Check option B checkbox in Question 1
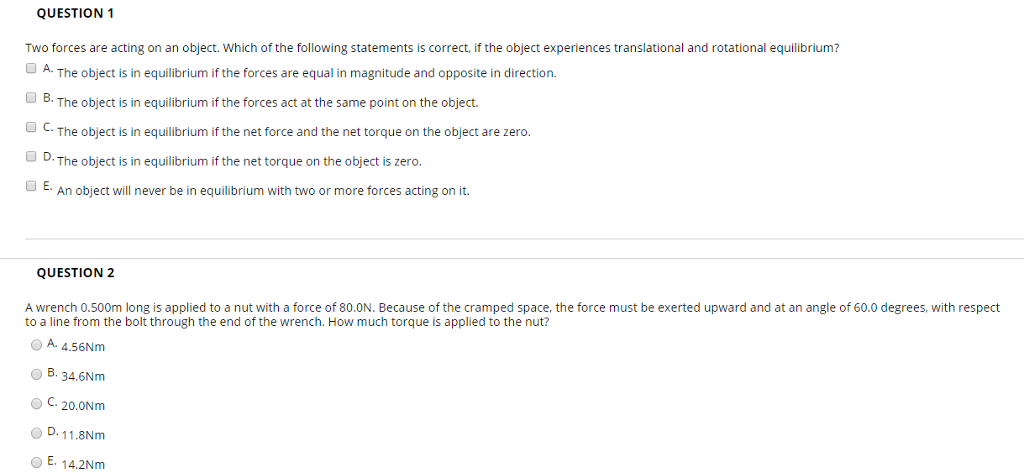The height and width of the screenshot is (473, 1024). tap(31, 98)
